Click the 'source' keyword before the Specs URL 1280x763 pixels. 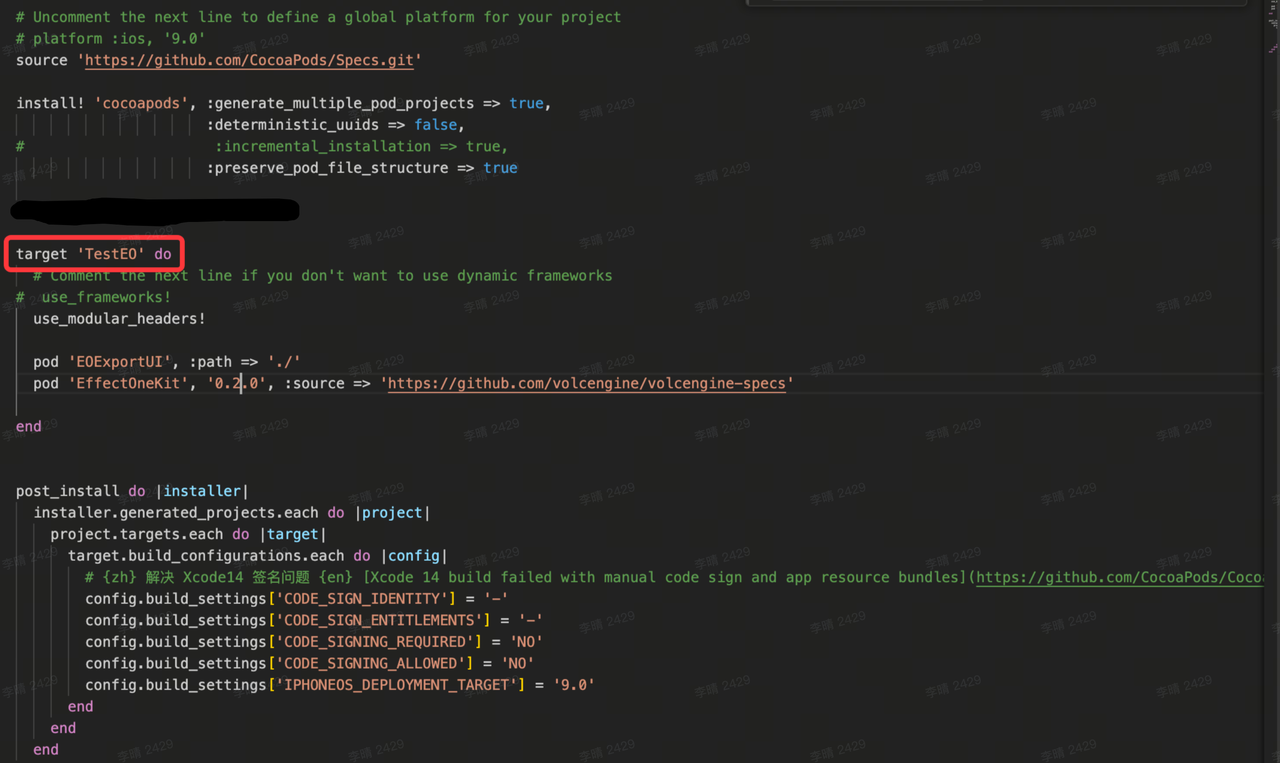click(x=42, y=60)
